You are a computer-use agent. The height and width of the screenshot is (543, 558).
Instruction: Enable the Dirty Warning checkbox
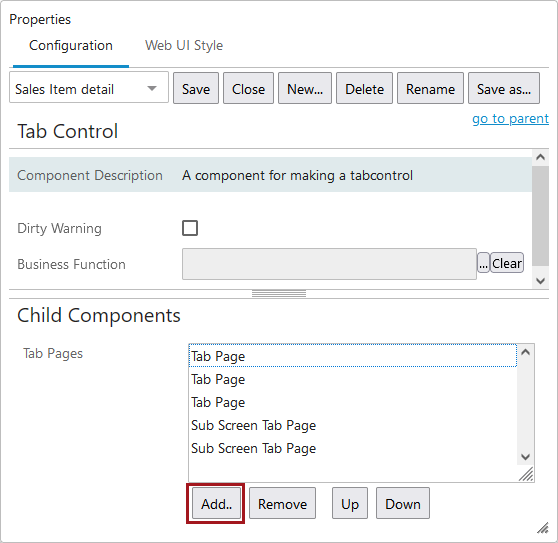pyautogui.click(x=190, y=228)
